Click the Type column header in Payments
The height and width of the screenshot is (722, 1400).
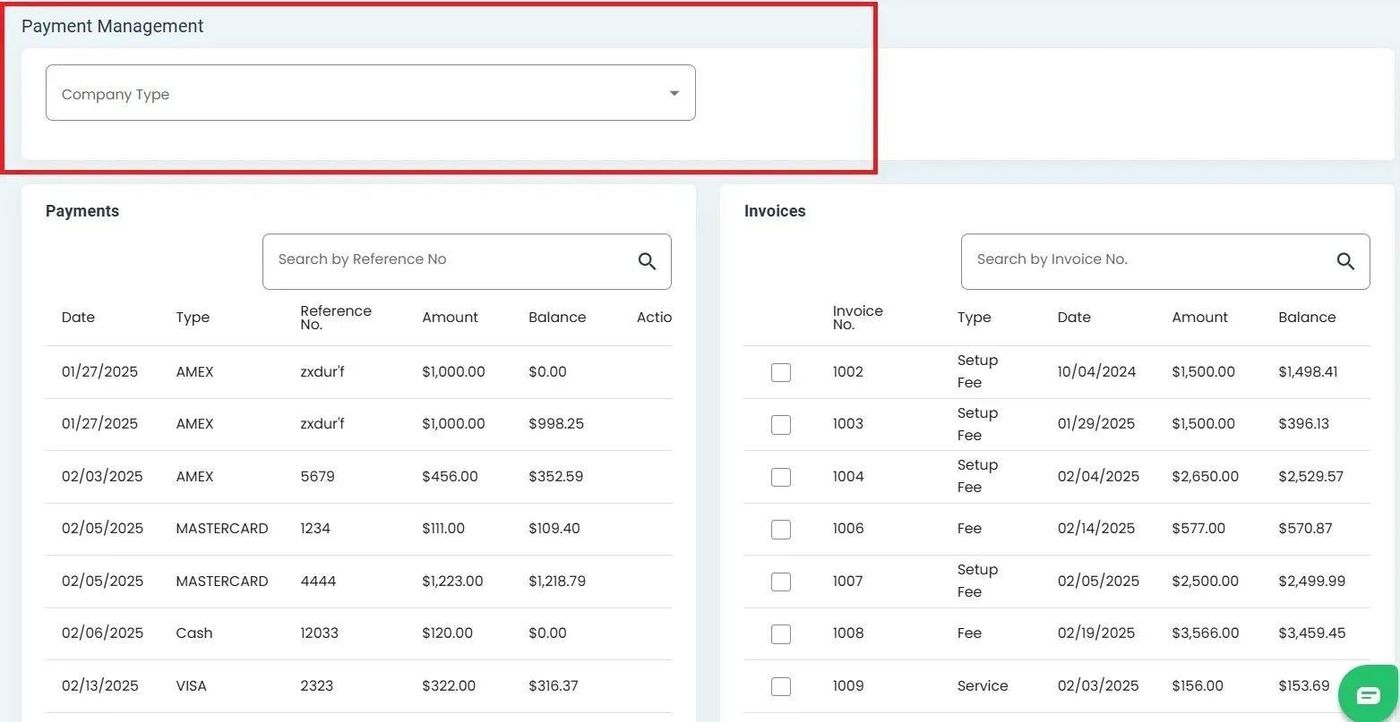193,316
